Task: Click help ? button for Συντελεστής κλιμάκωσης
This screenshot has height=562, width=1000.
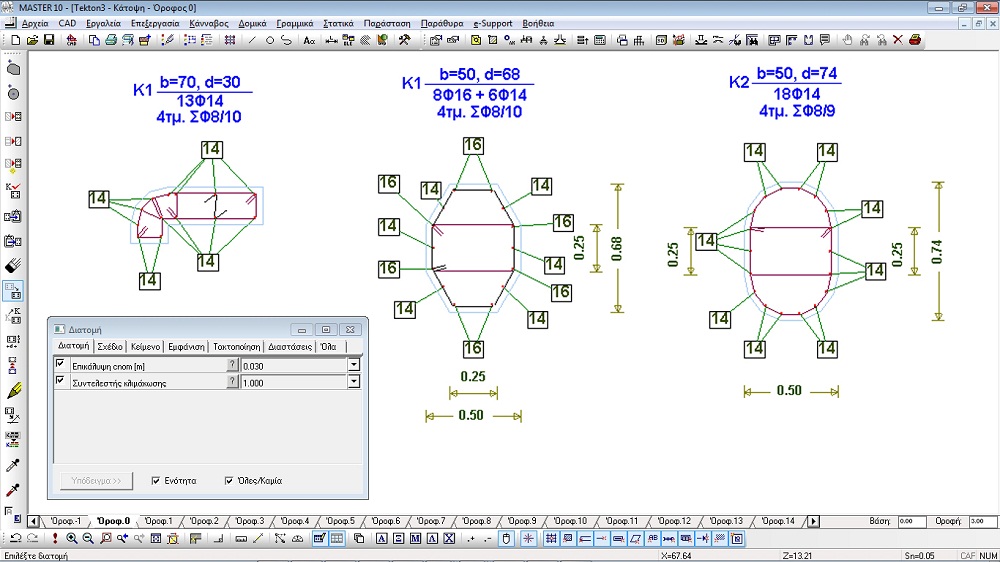Action: click(x=232, y=381)
